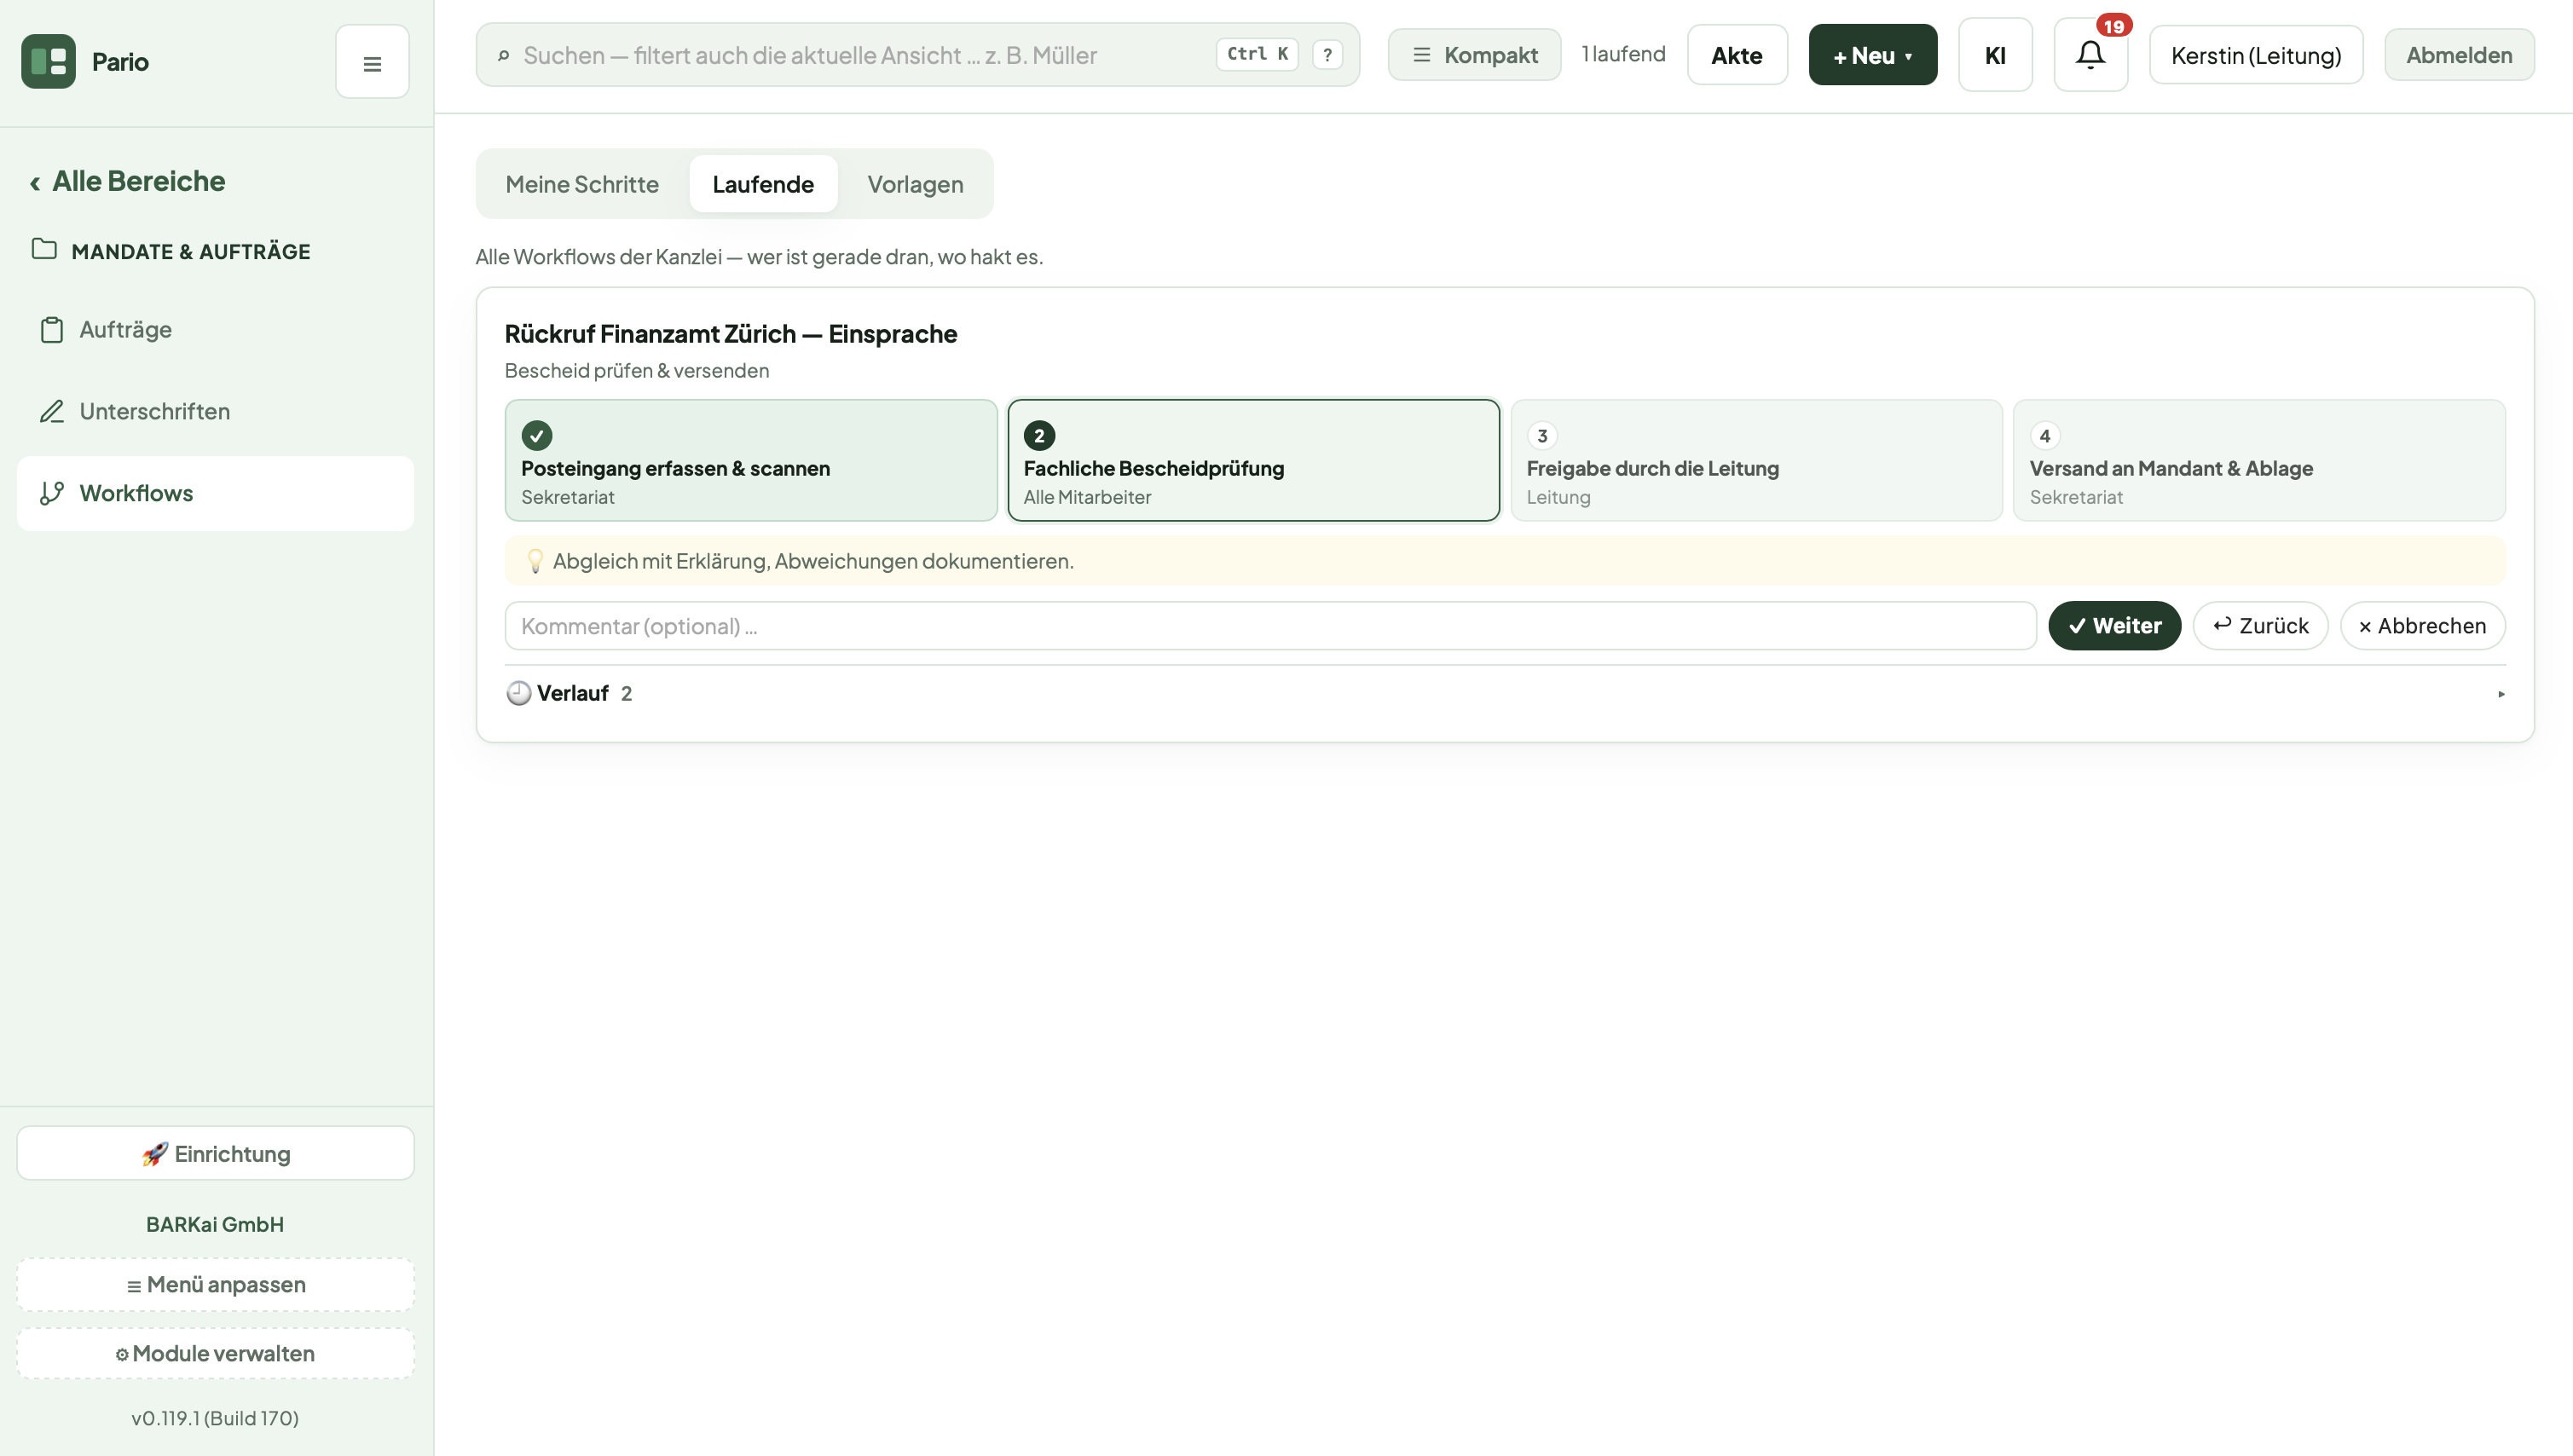Click step number 4 badge
This screenshot has width=2573, height=1456.
[x=2045, y=436]
